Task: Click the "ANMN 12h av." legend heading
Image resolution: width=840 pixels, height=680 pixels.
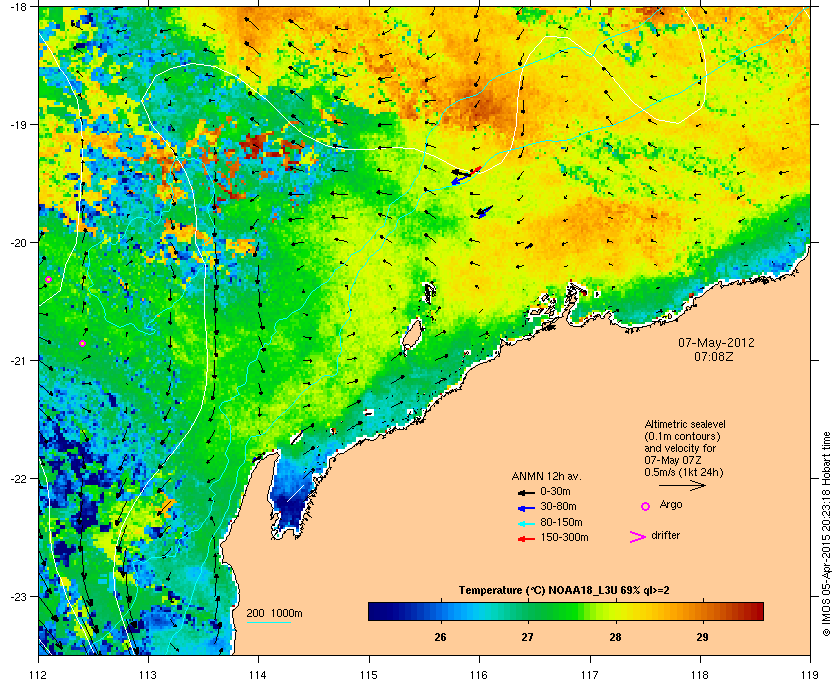Action: pos(546,476)
